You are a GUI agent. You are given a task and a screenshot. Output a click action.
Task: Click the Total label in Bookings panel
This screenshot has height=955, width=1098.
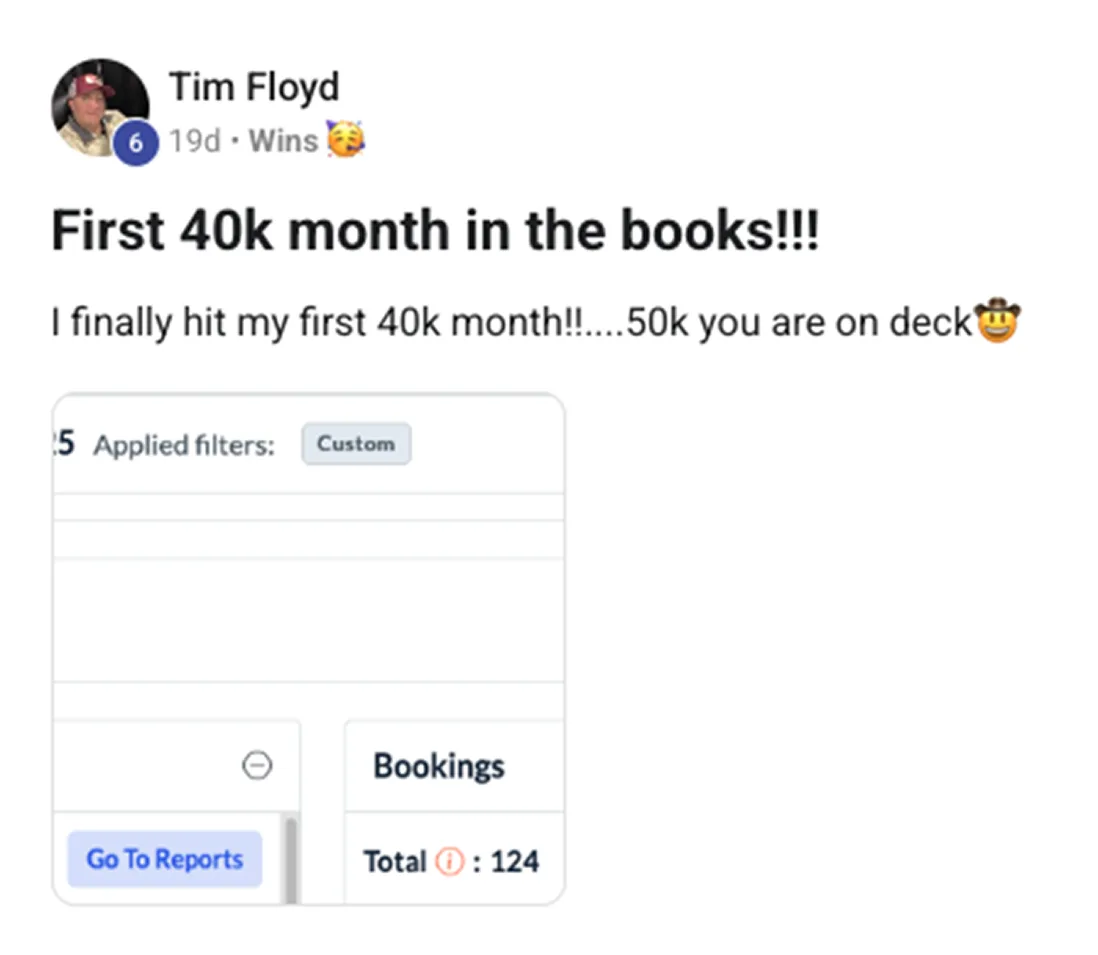pyautogui.click(x=394, y=861)
